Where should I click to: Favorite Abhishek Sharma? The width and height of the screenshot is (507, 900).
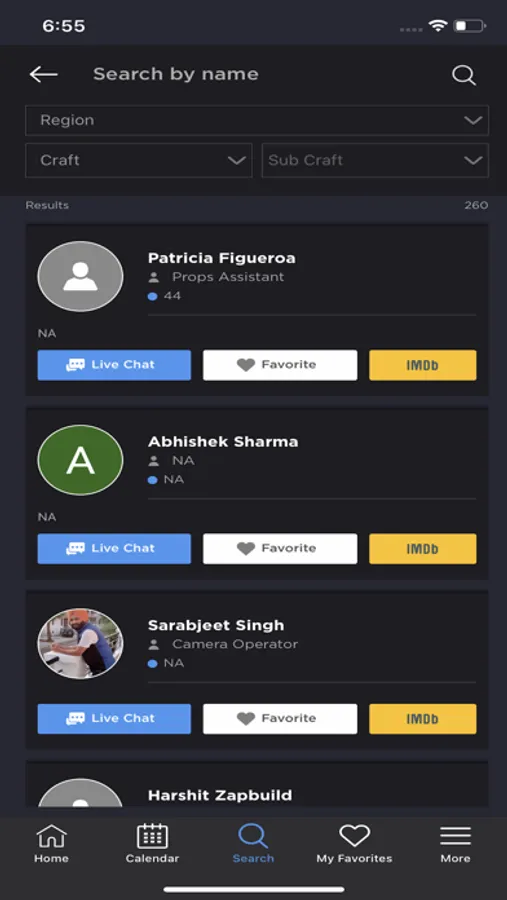(x=280, y=549)
